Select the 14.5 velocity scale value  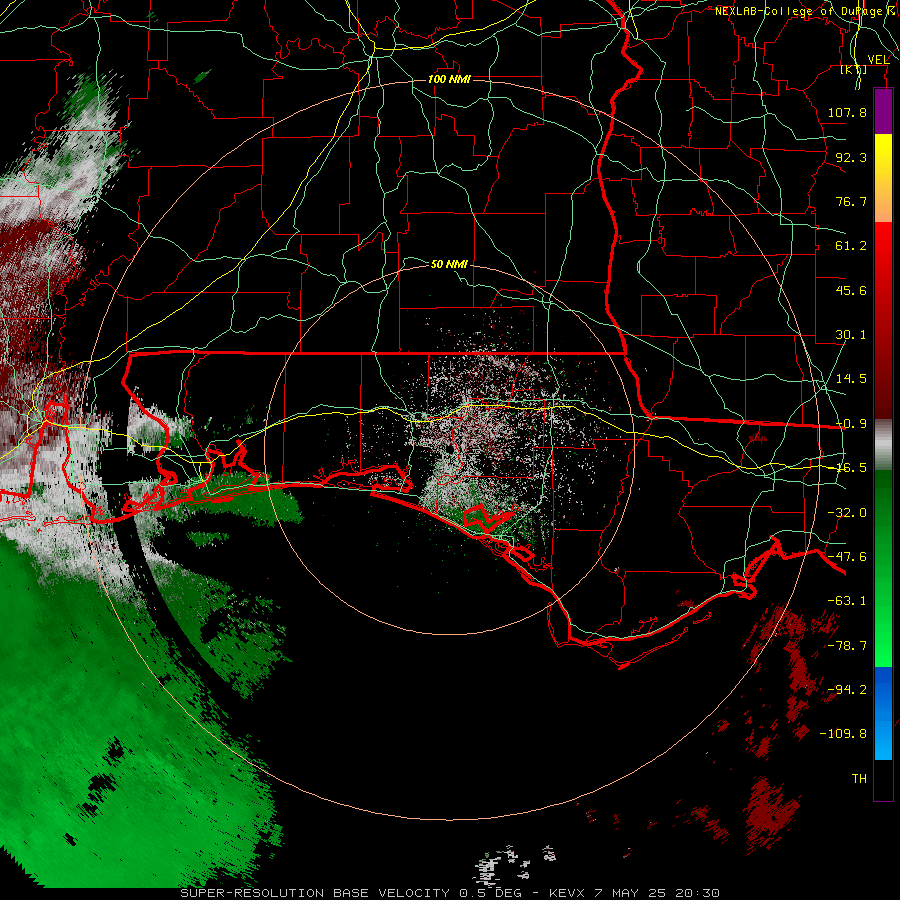click(x=851, y=379)
